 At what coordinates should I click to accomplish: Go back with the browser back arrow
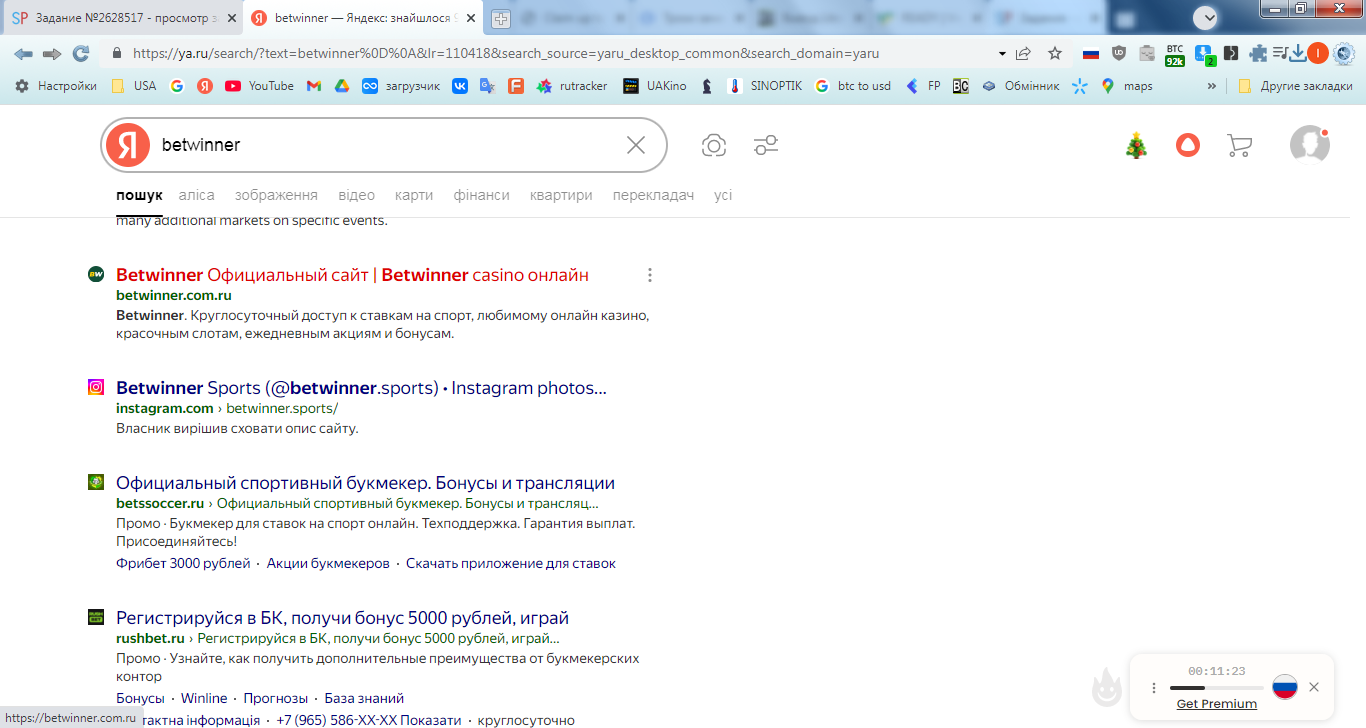[x=23, y=54]
